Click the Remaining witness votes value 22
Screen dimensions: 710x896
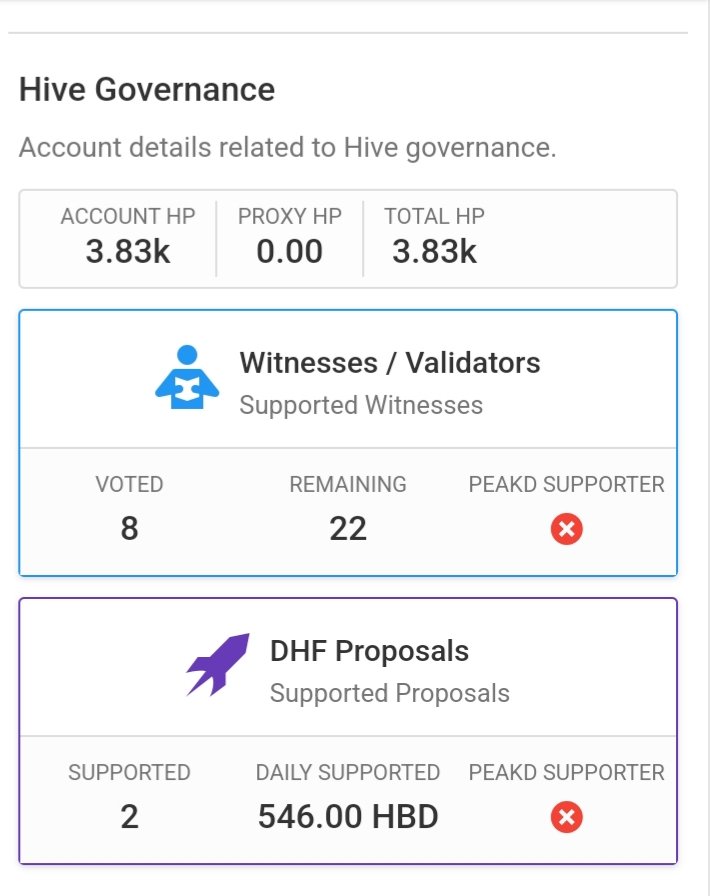[348, 528]
